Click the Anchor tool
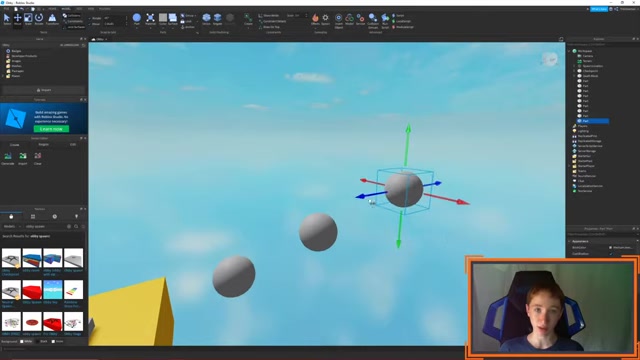The width and height of the screenshot is (640, 360). [188, 27]
